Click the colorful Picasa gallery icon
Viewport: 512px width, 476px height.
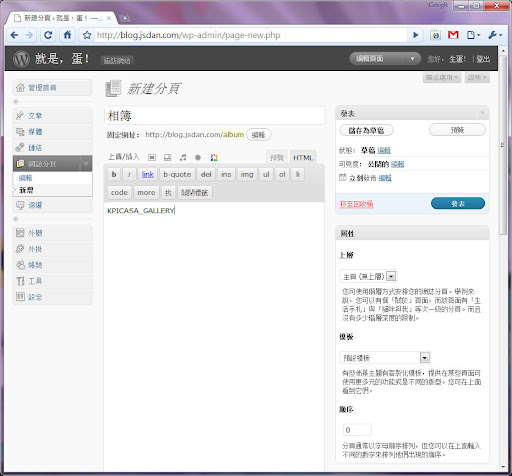(x=214, y=157)
